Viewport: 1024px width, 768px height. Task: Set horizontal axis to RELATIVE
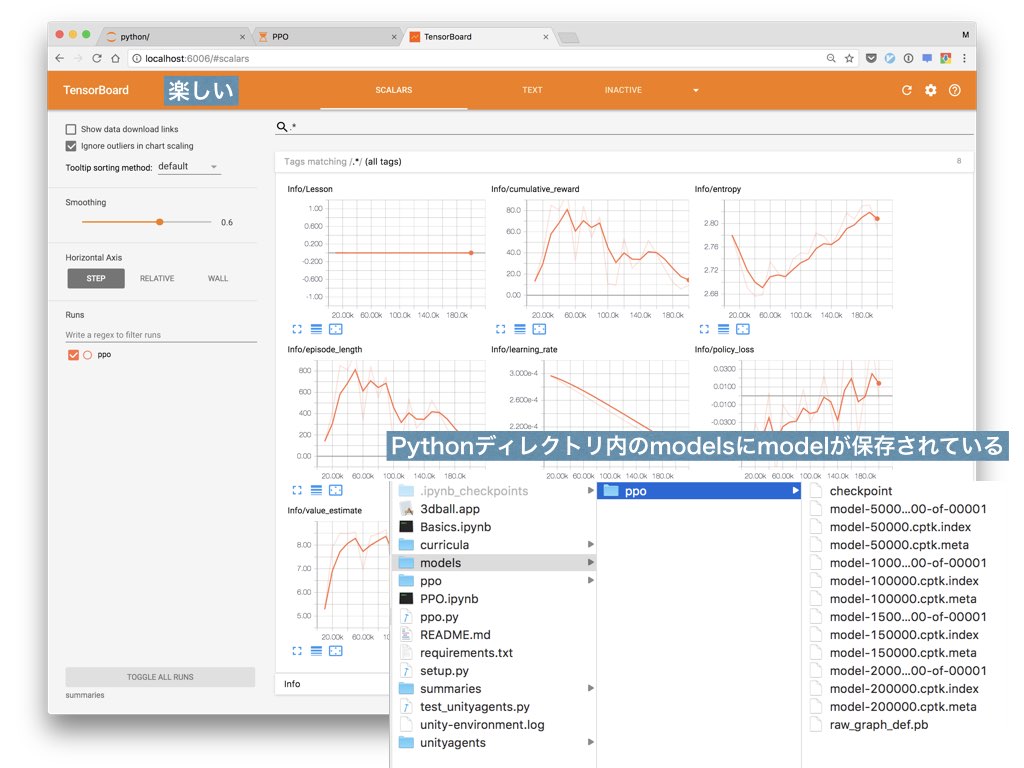tap(157, 278)
